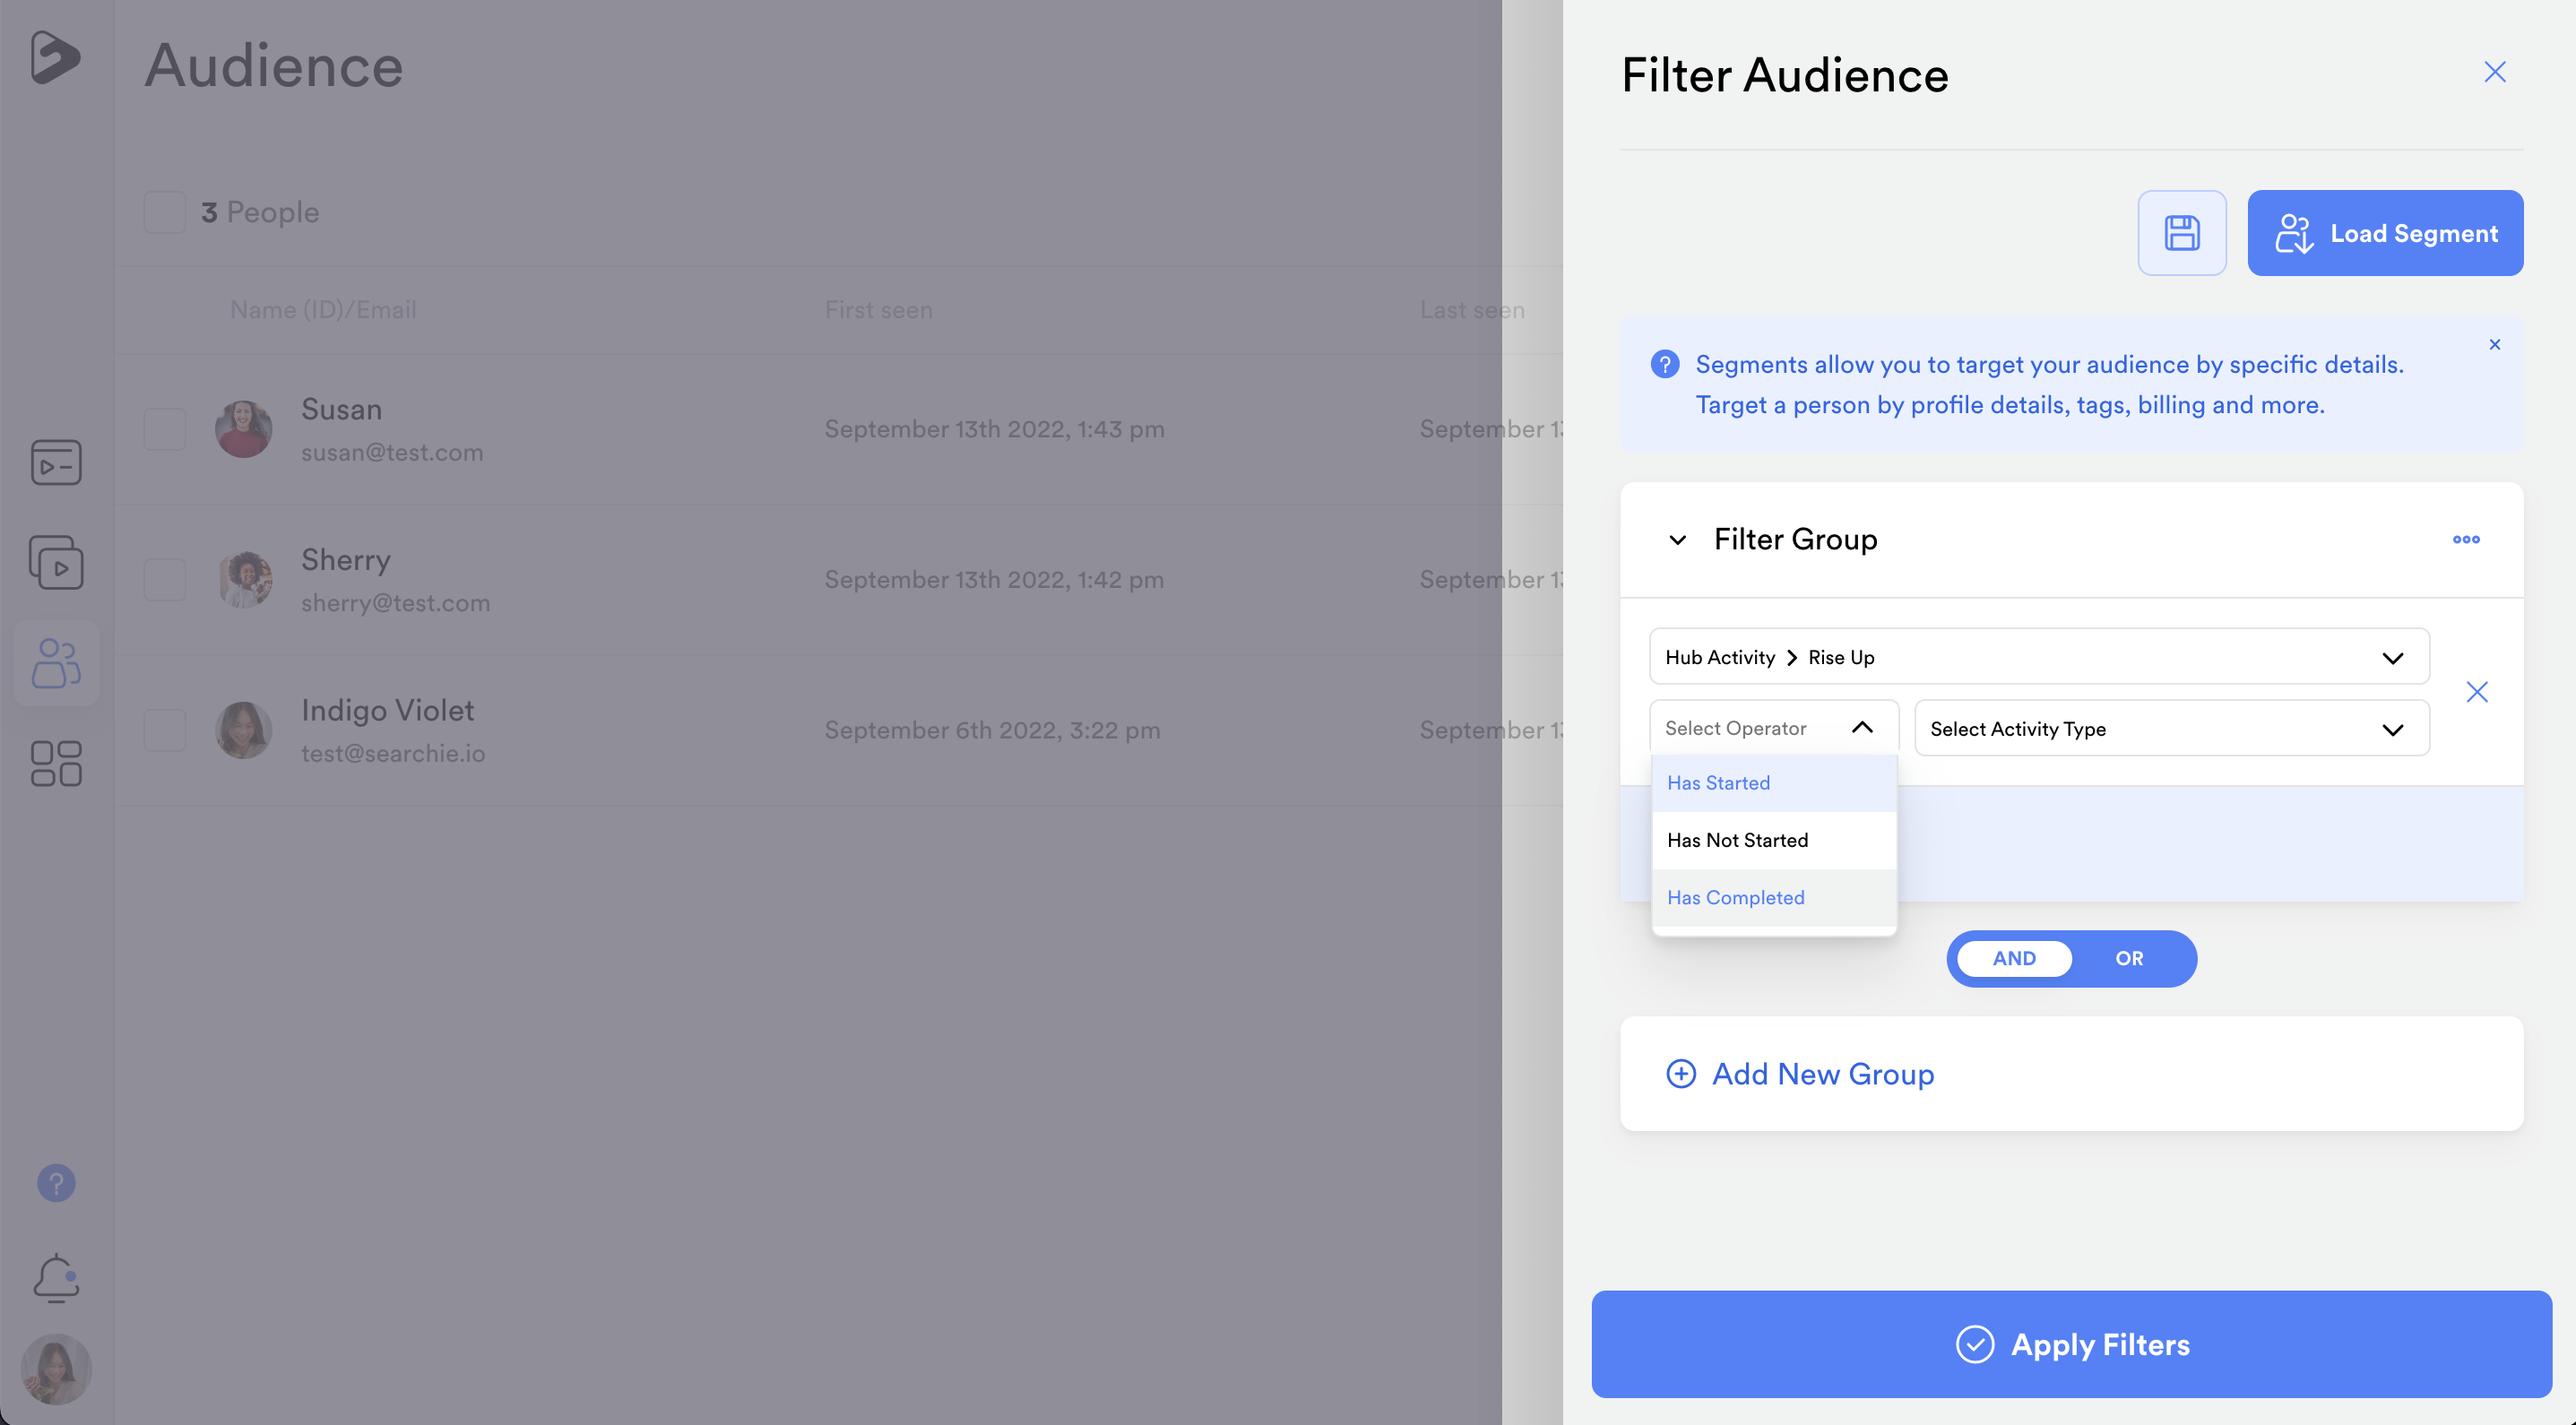Open the Filter Group three-dots menu
The width and height of the screenshot is (2576, 1425).
click(2465, 539)
